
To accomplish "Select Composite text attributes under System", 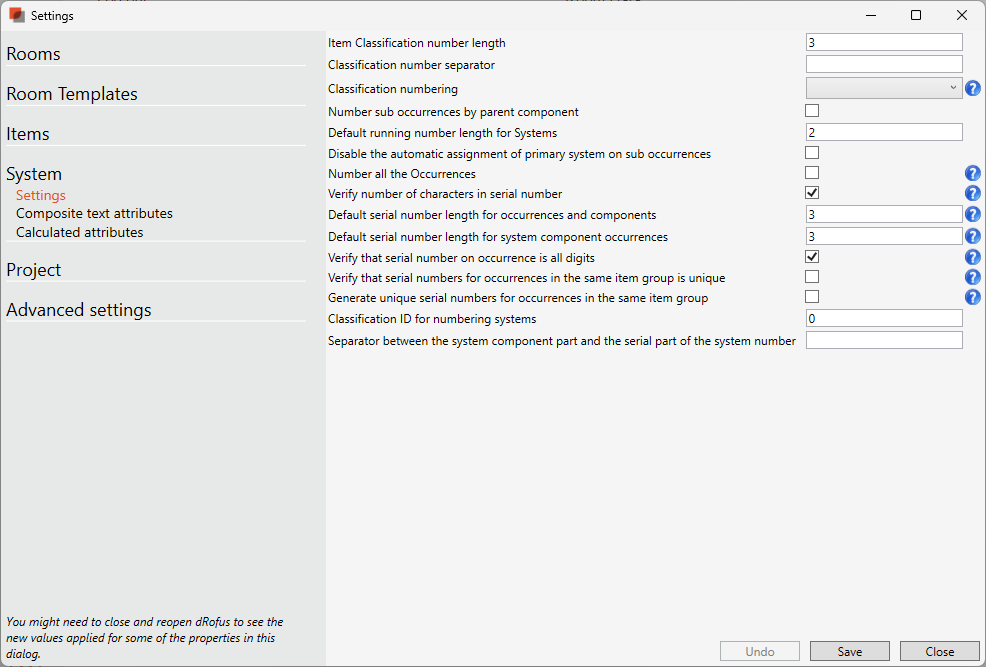I will [94, 213].
